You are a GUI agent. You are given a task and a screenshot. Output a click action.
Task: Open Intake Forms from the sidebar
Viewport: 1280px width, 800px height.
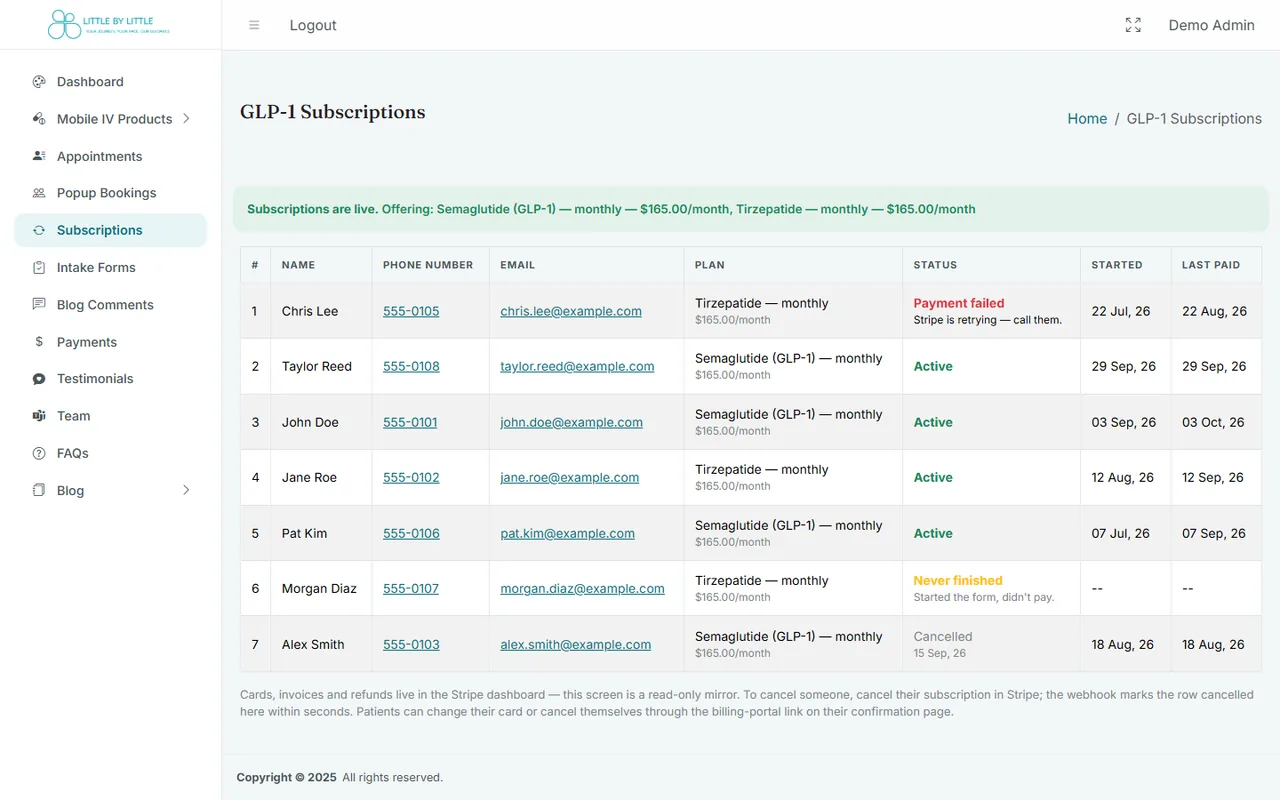(x=110, y=267)
